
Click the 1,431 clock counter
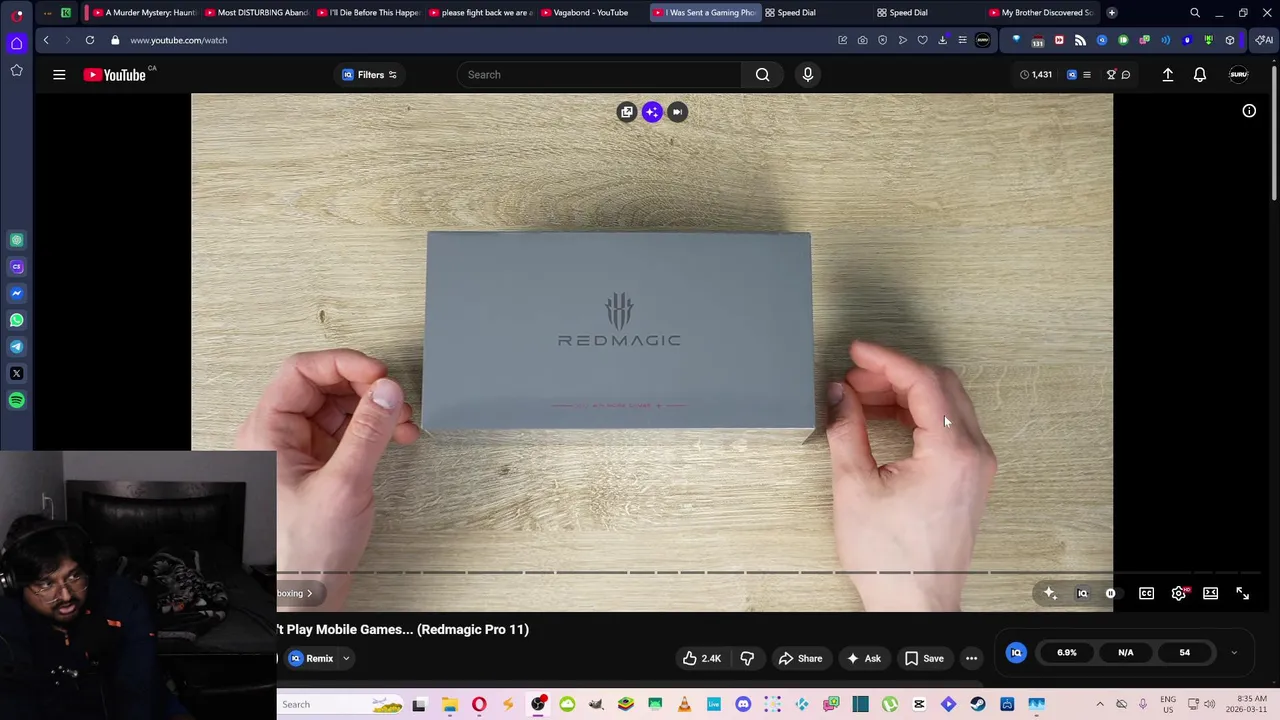tap(1035, 75)
